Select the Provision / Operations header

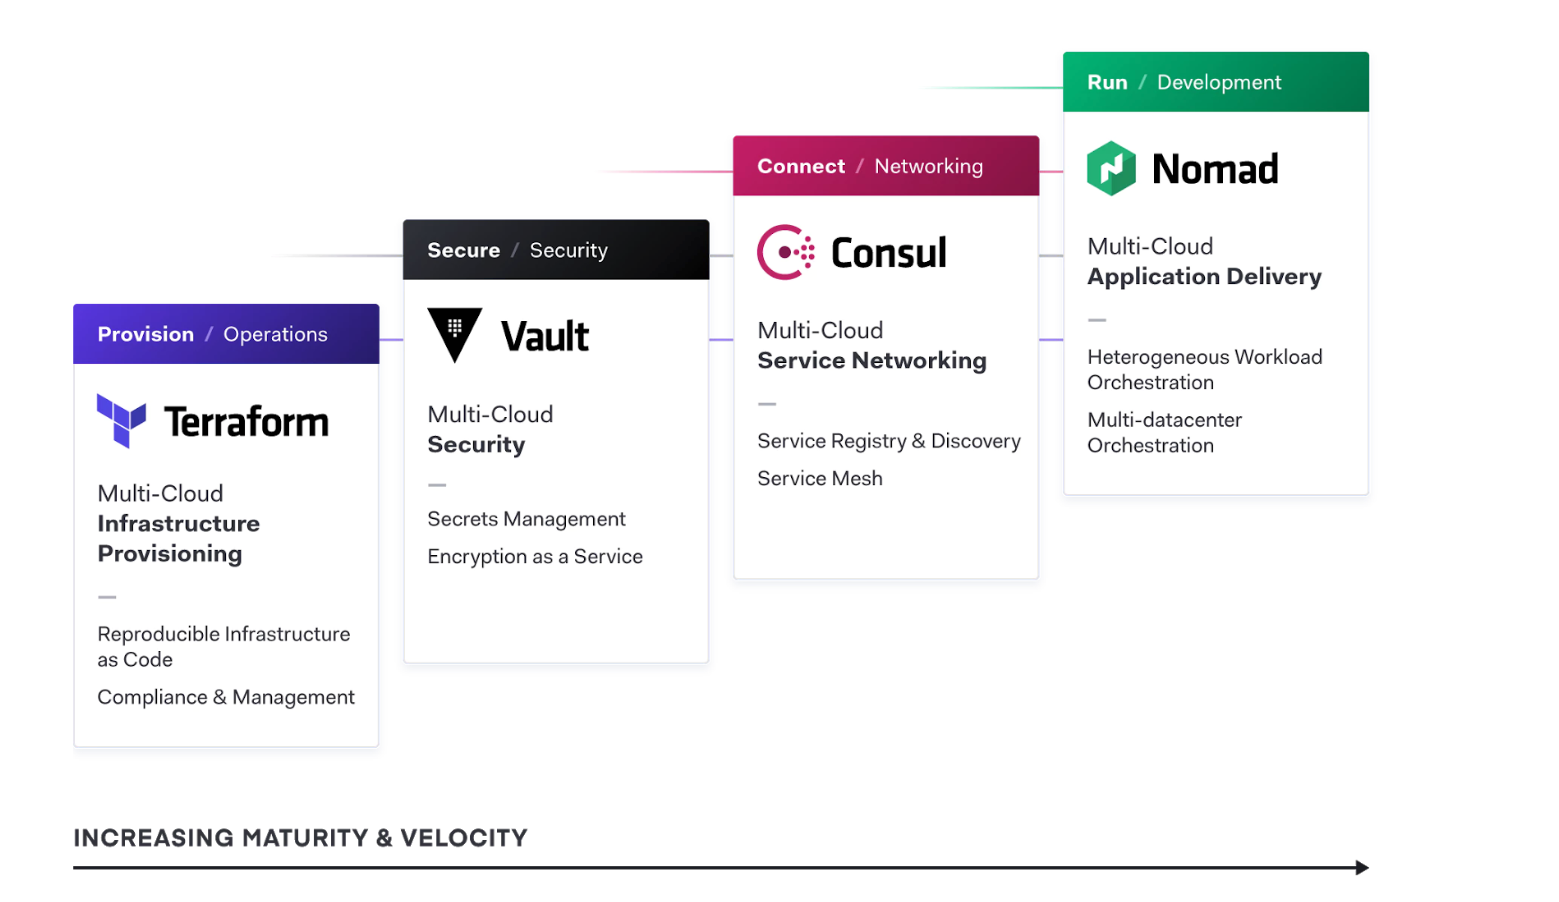click(226, 334)
